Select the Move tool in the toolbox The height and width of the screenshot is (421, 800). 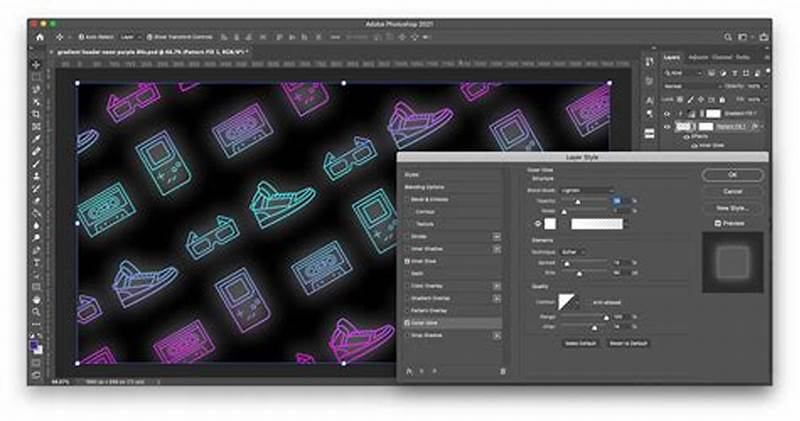(x=36, y=65)
